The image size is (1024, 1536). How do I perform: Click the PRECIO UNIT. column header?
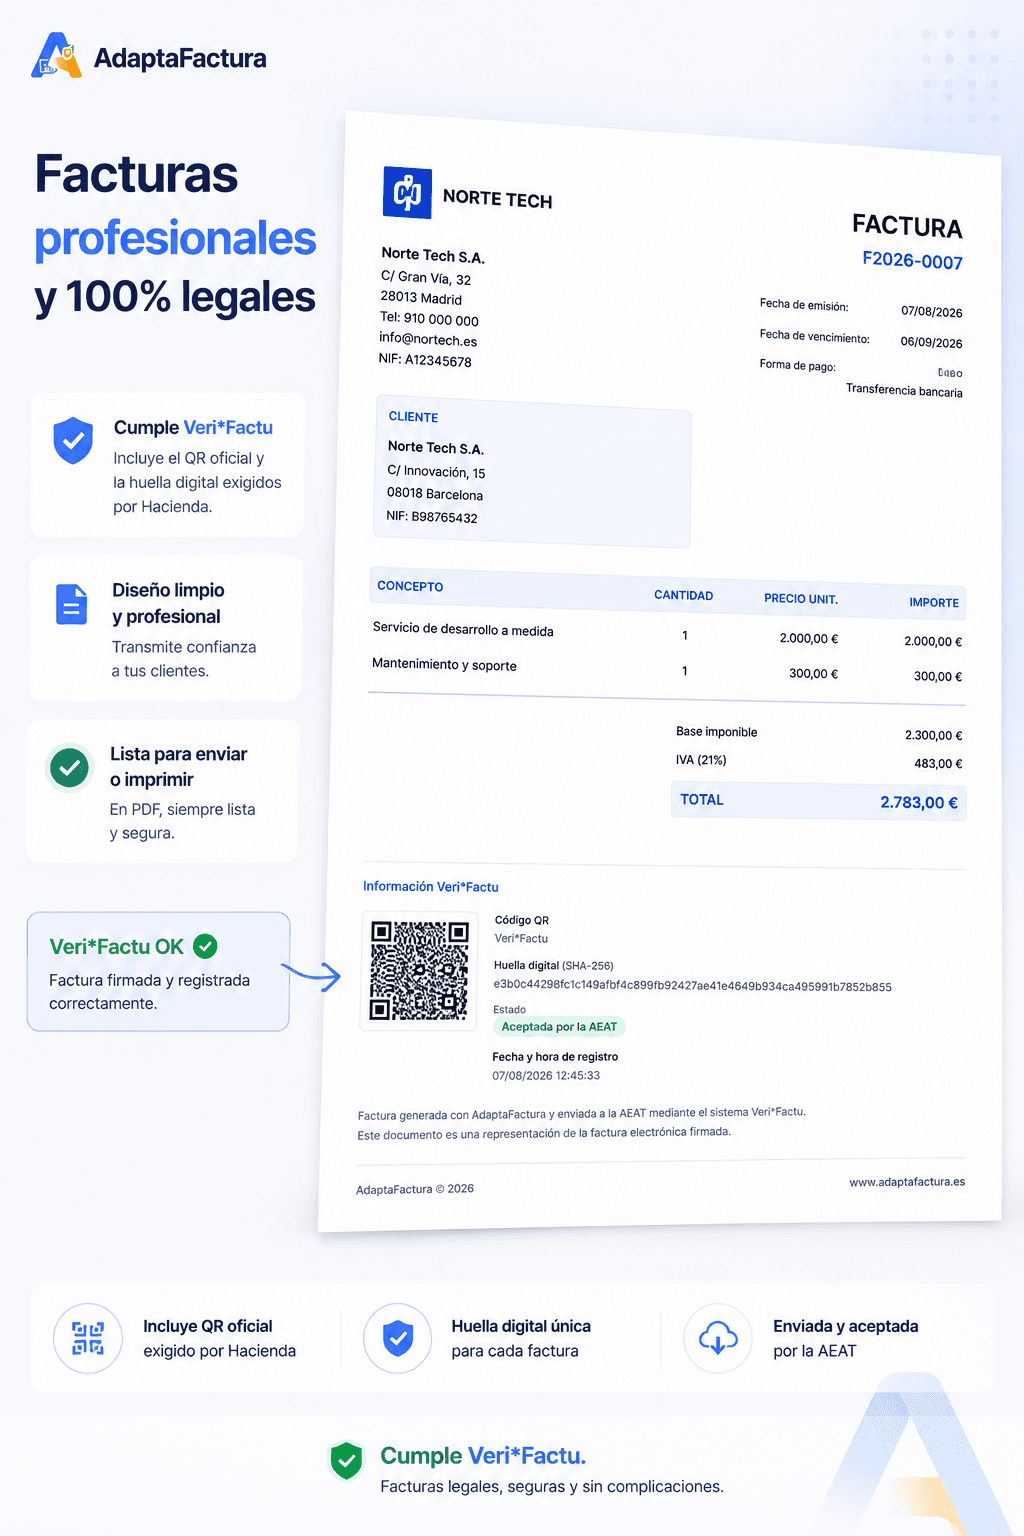point(801,599)
